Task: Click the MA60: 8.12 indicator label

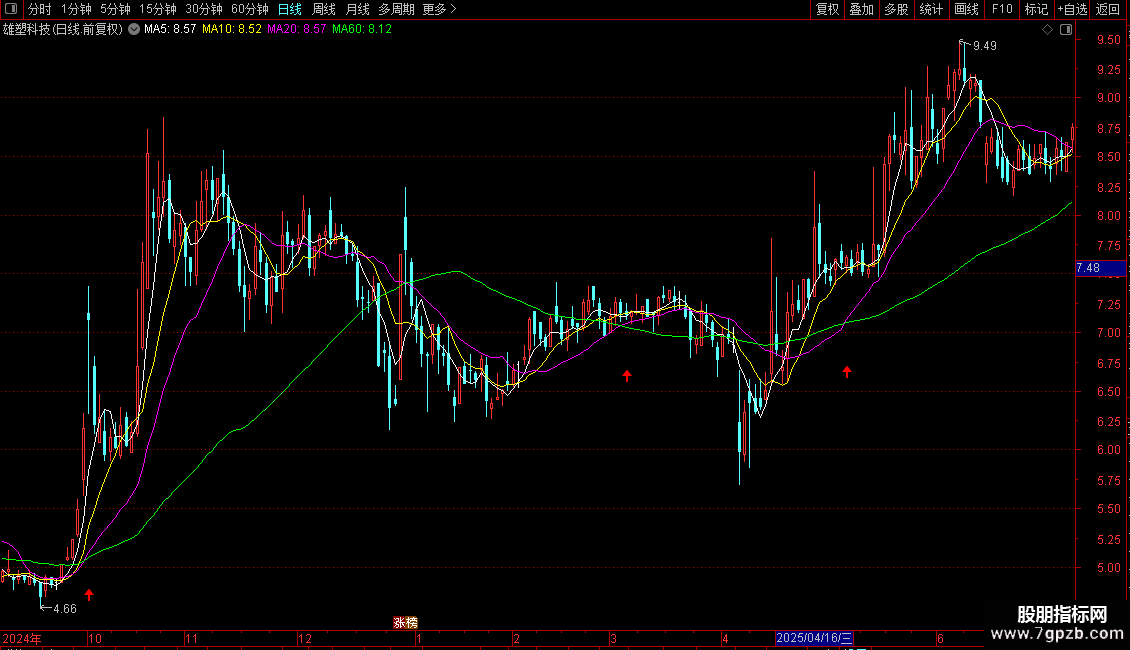Action: (362, 30)
